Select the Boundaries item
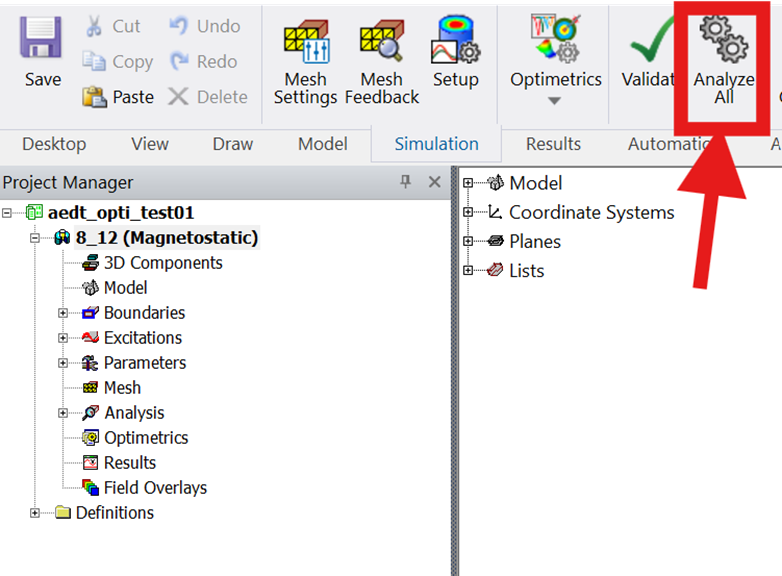Image resolution: width=782 pixels, height=576 pixels. tap(145, 313)
